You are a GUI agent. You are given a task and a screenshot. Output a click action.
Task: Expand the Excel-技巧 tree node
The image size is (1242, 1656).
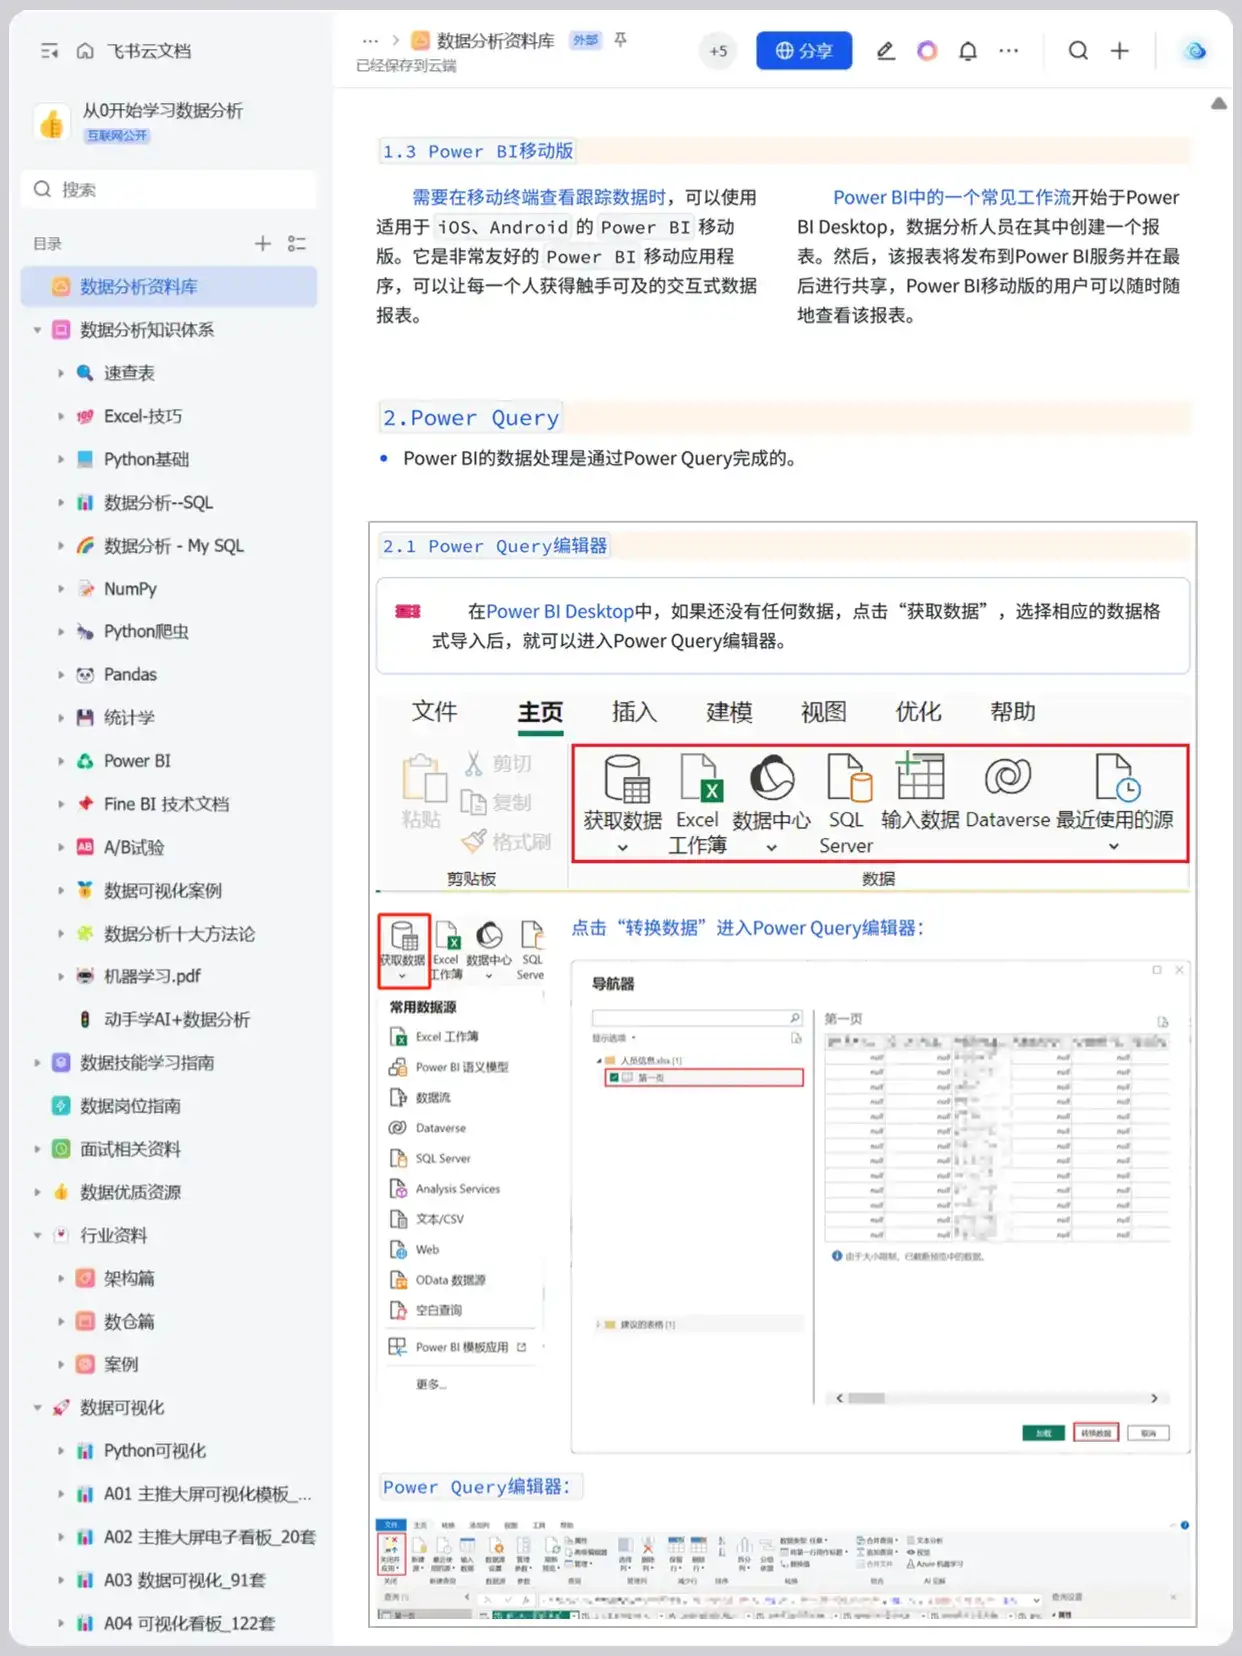click(60, 416)
